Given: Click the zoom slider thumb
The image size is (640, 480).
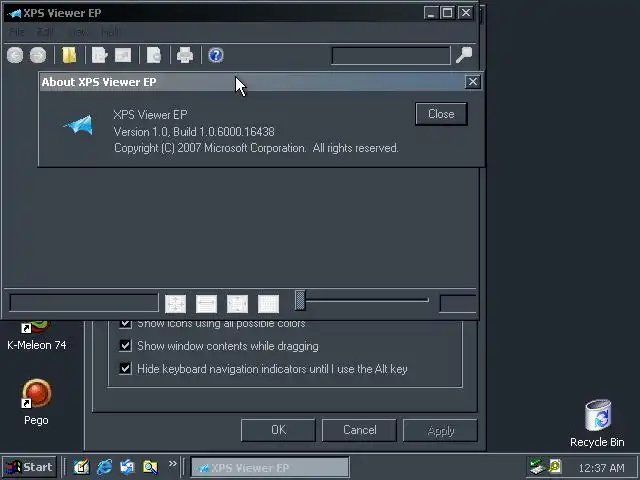Looking at the screenshot, I should pos(300,300).
